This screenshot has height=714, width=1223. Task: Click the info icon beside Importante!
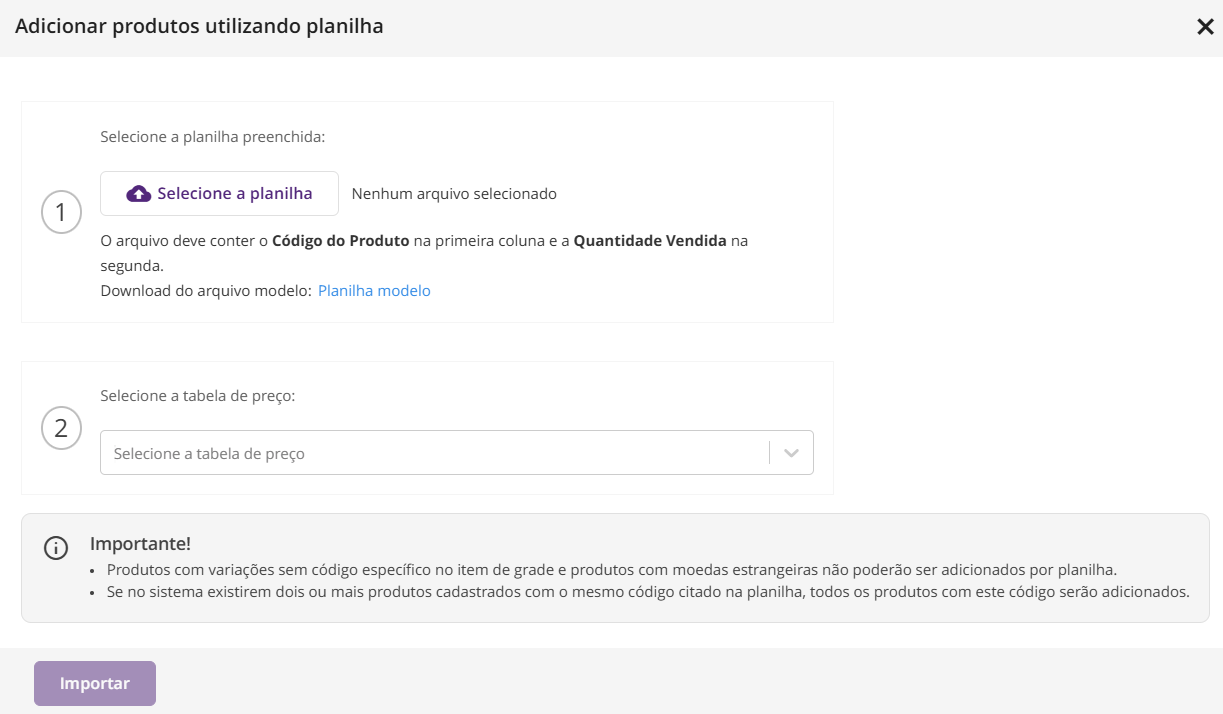(56, 548)
